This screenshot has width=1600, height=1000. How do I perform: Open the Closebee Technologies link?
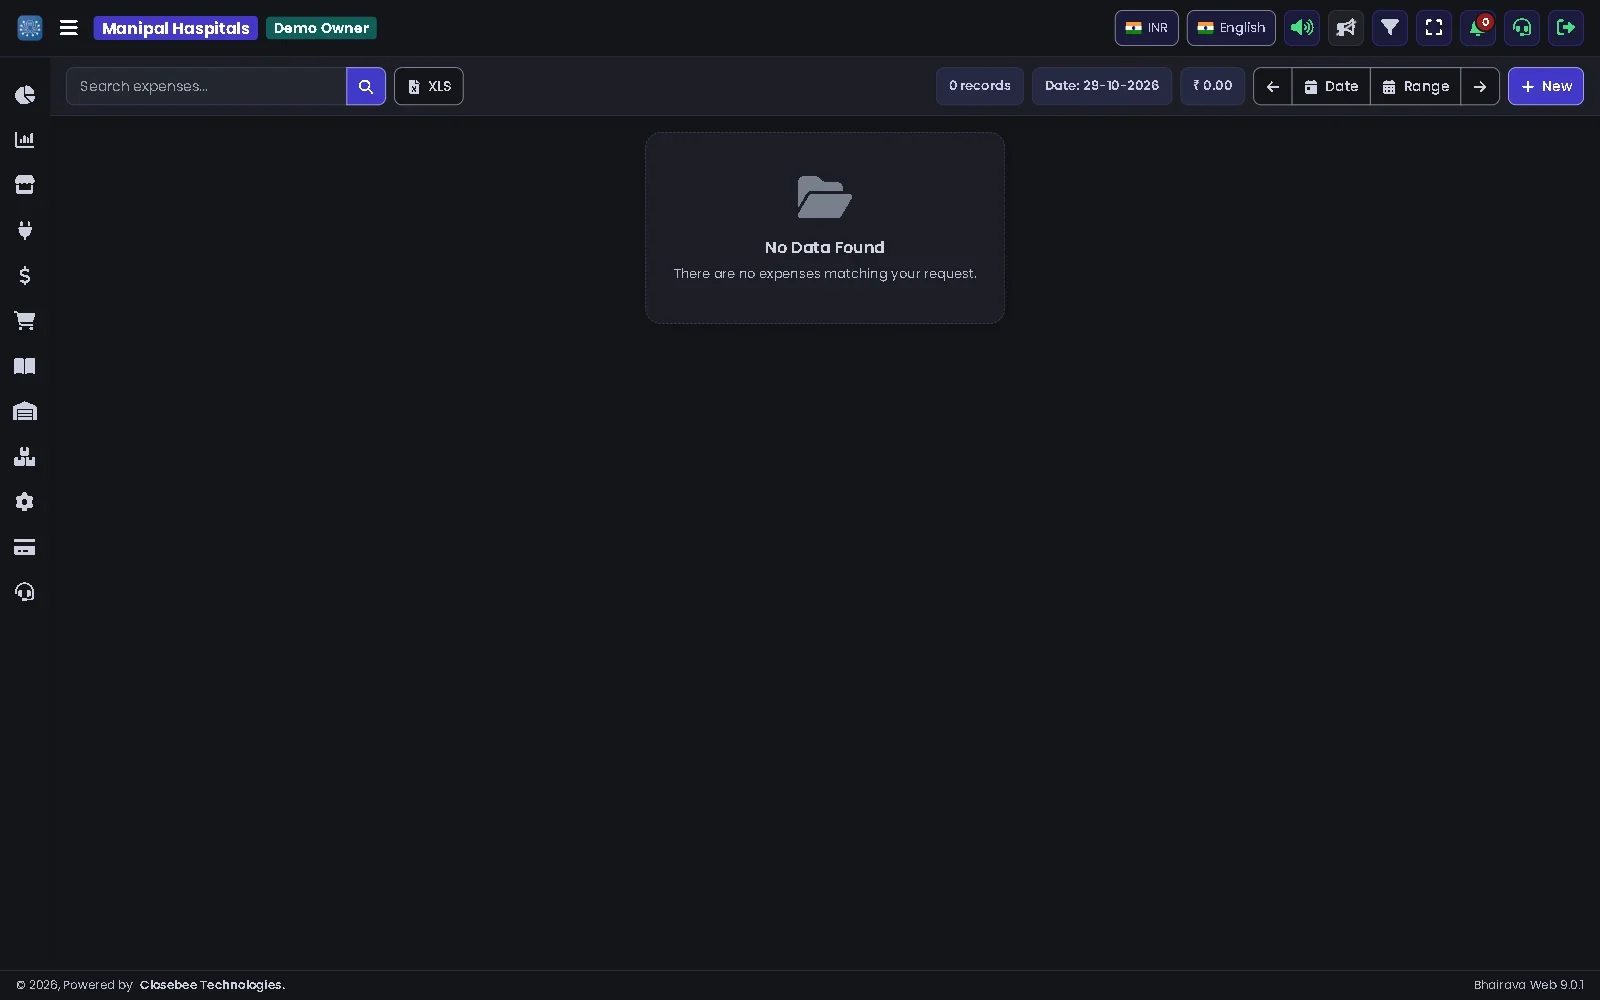coord(212,985)
